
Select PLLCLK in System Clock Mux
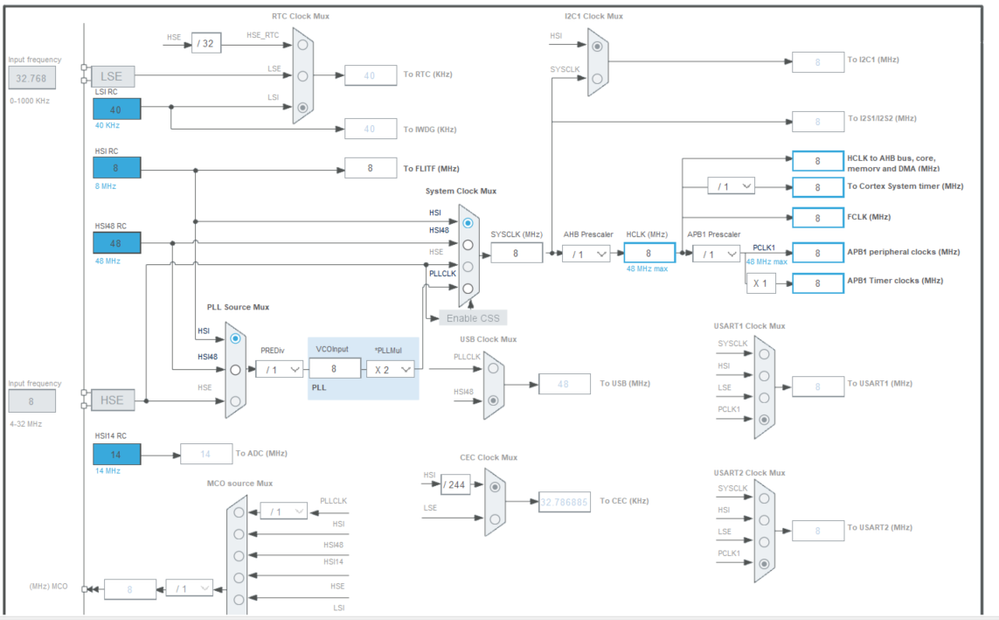468,288
